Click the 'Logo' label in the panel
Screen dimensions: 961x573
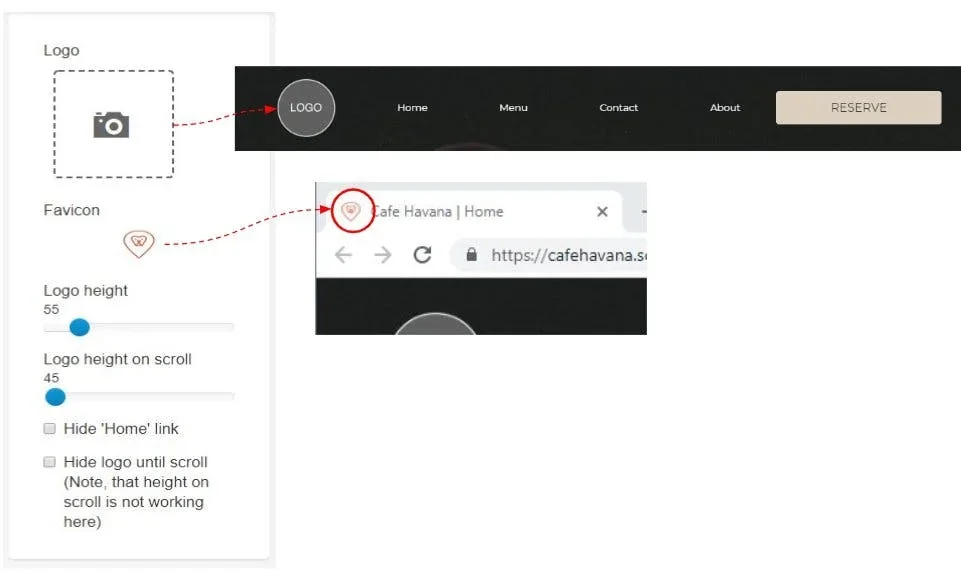click(x=61, y=50)
